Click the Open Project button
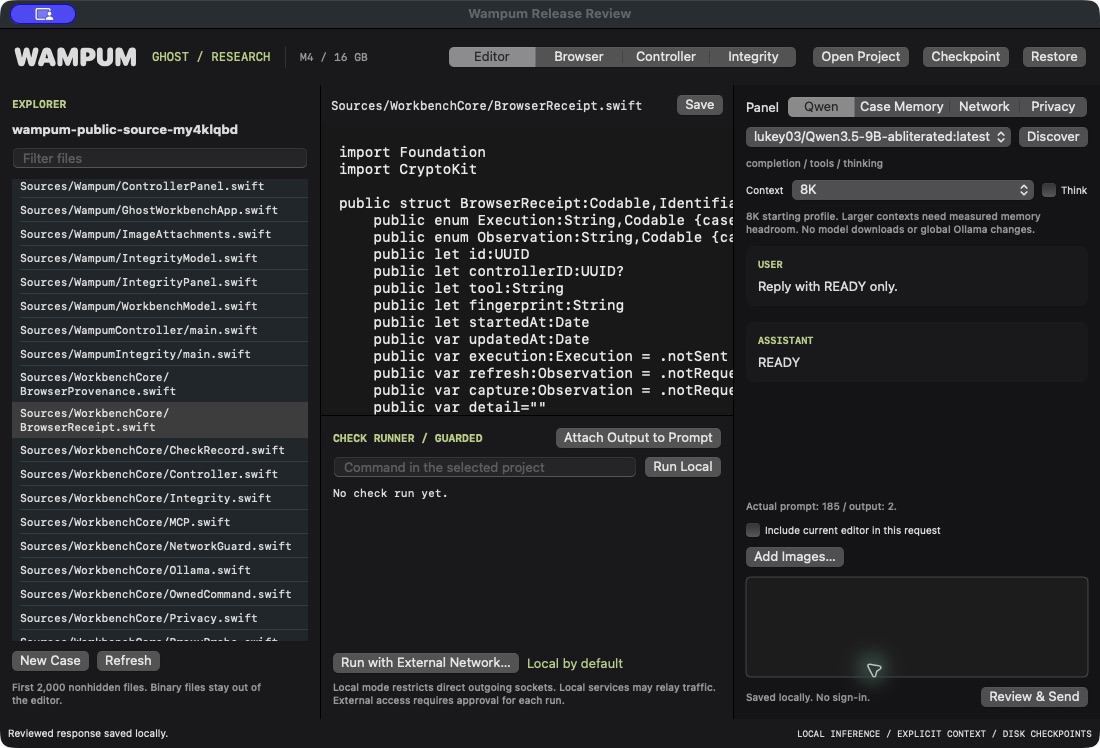Image resolution: width=1100 pixels, height=748 pixels. (860, 57)
